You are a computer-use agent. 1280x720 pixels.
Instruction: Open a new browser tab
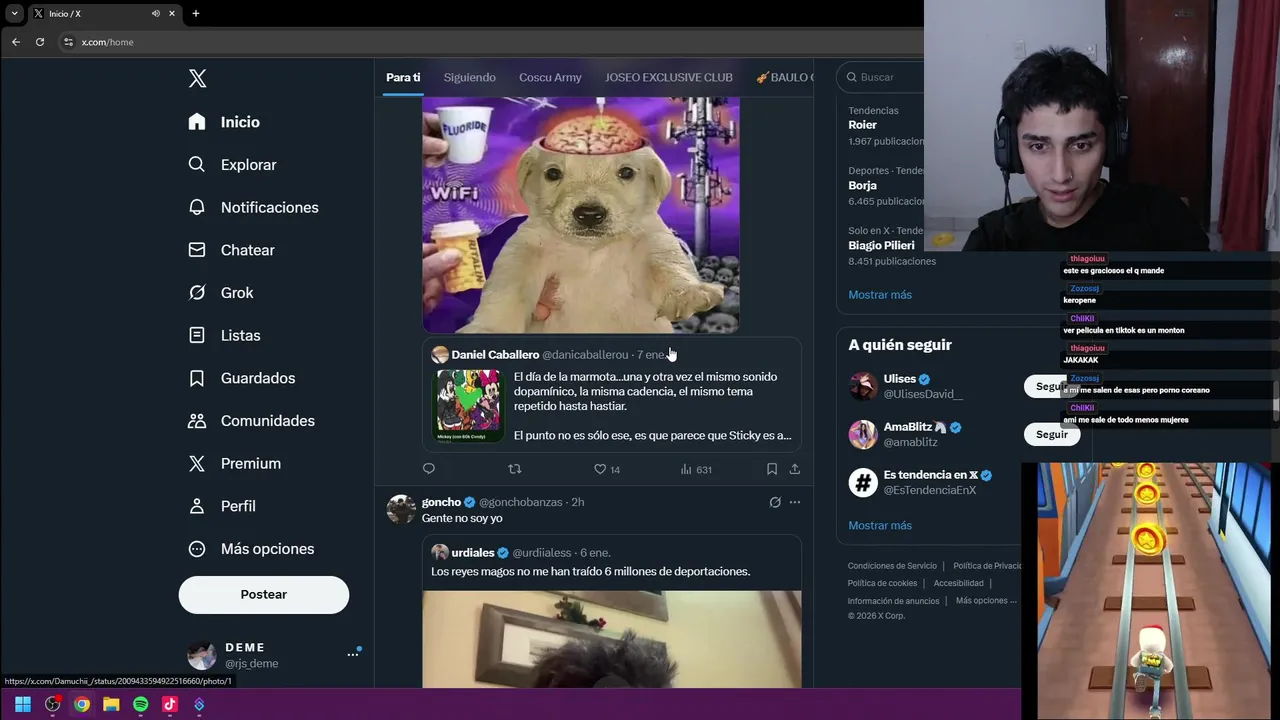coord(196,14)
